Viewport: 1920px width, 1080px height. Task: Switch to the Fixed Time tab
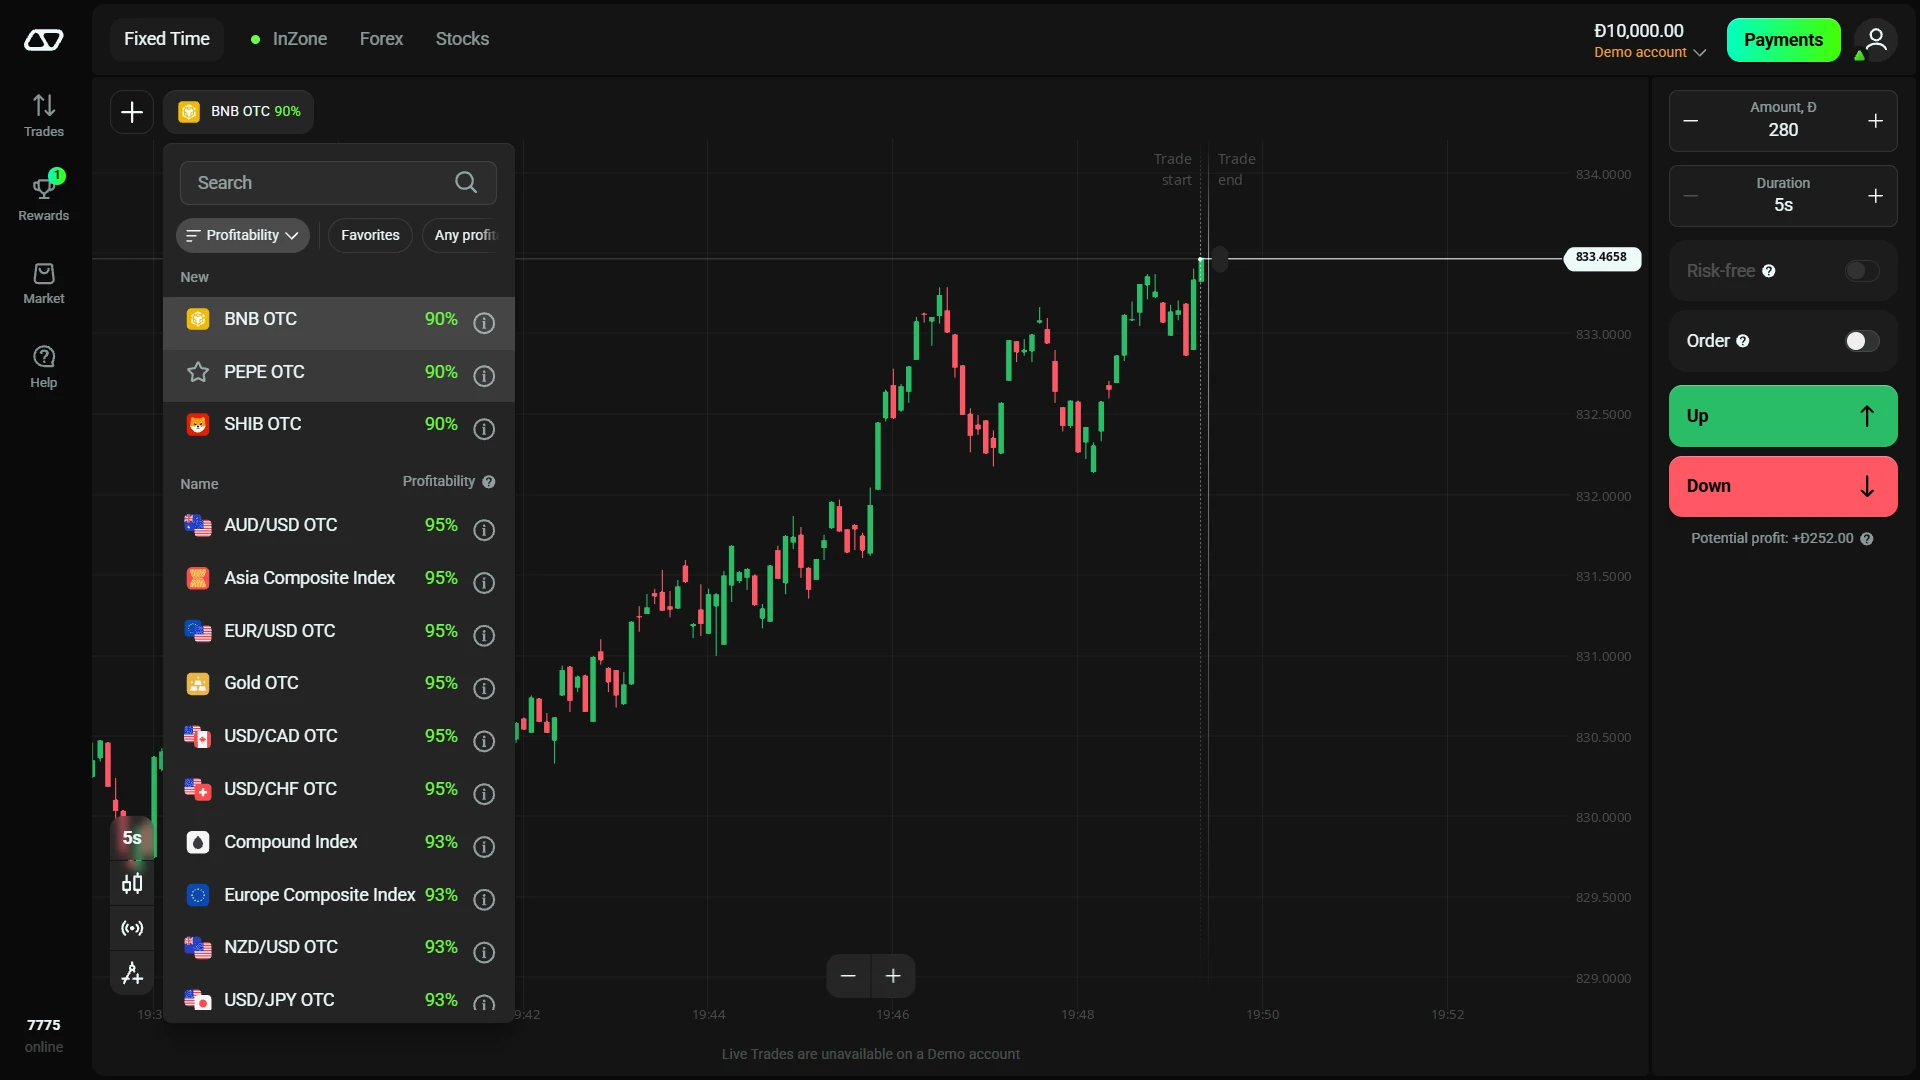click(x=167, y=39)
